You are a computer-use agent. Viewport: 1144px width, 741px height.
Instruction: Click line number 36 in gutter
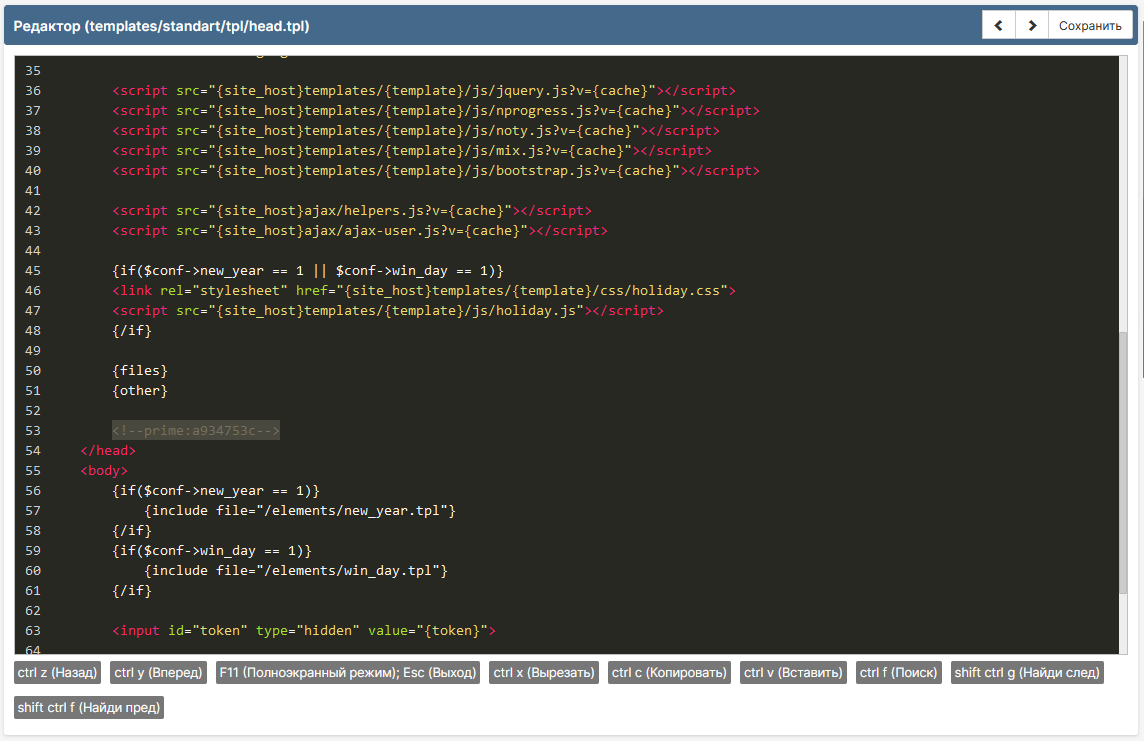click(33, 90)
